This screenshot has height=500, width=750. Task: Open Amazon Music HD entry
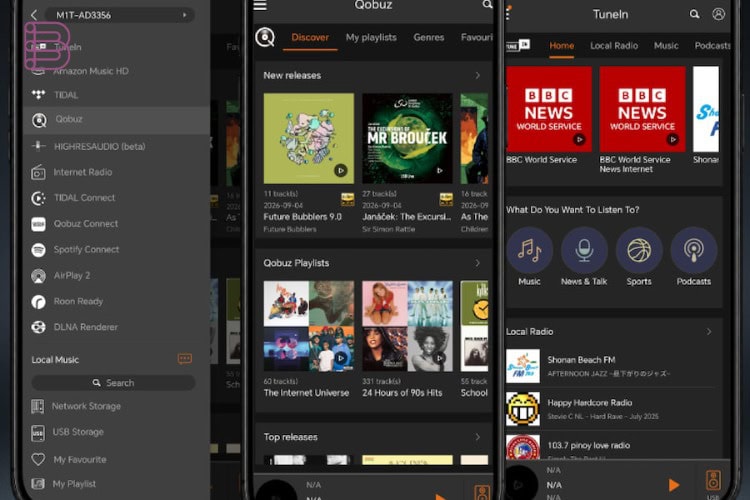point(91,71)
